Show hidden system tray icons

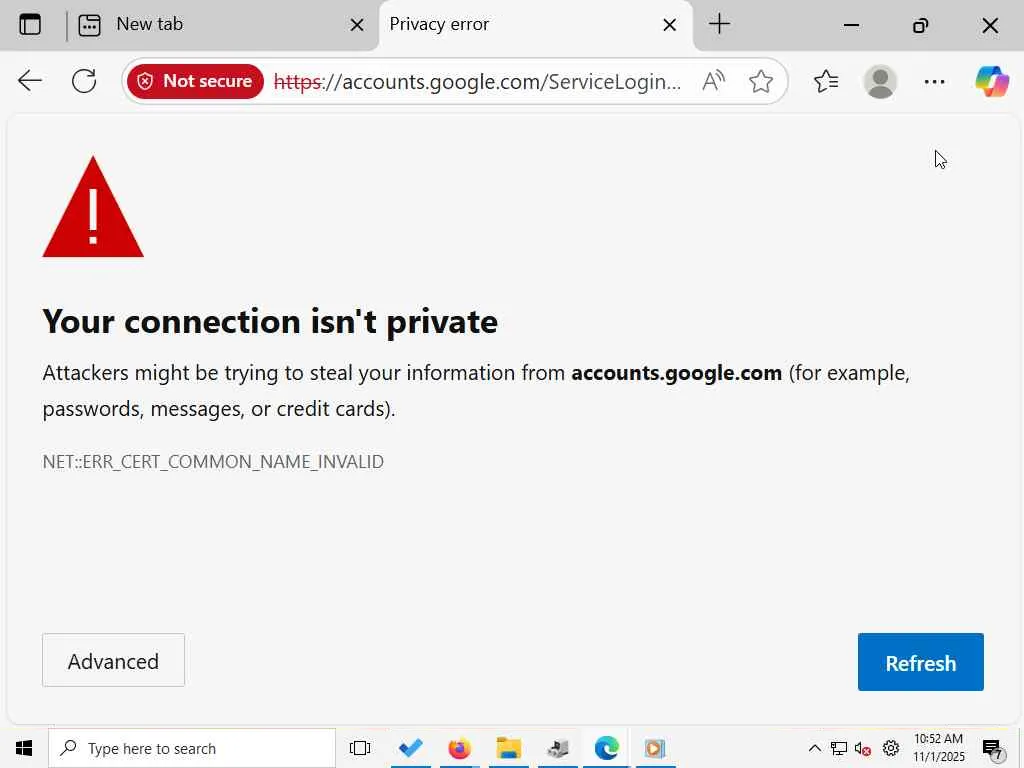point(814,748)
